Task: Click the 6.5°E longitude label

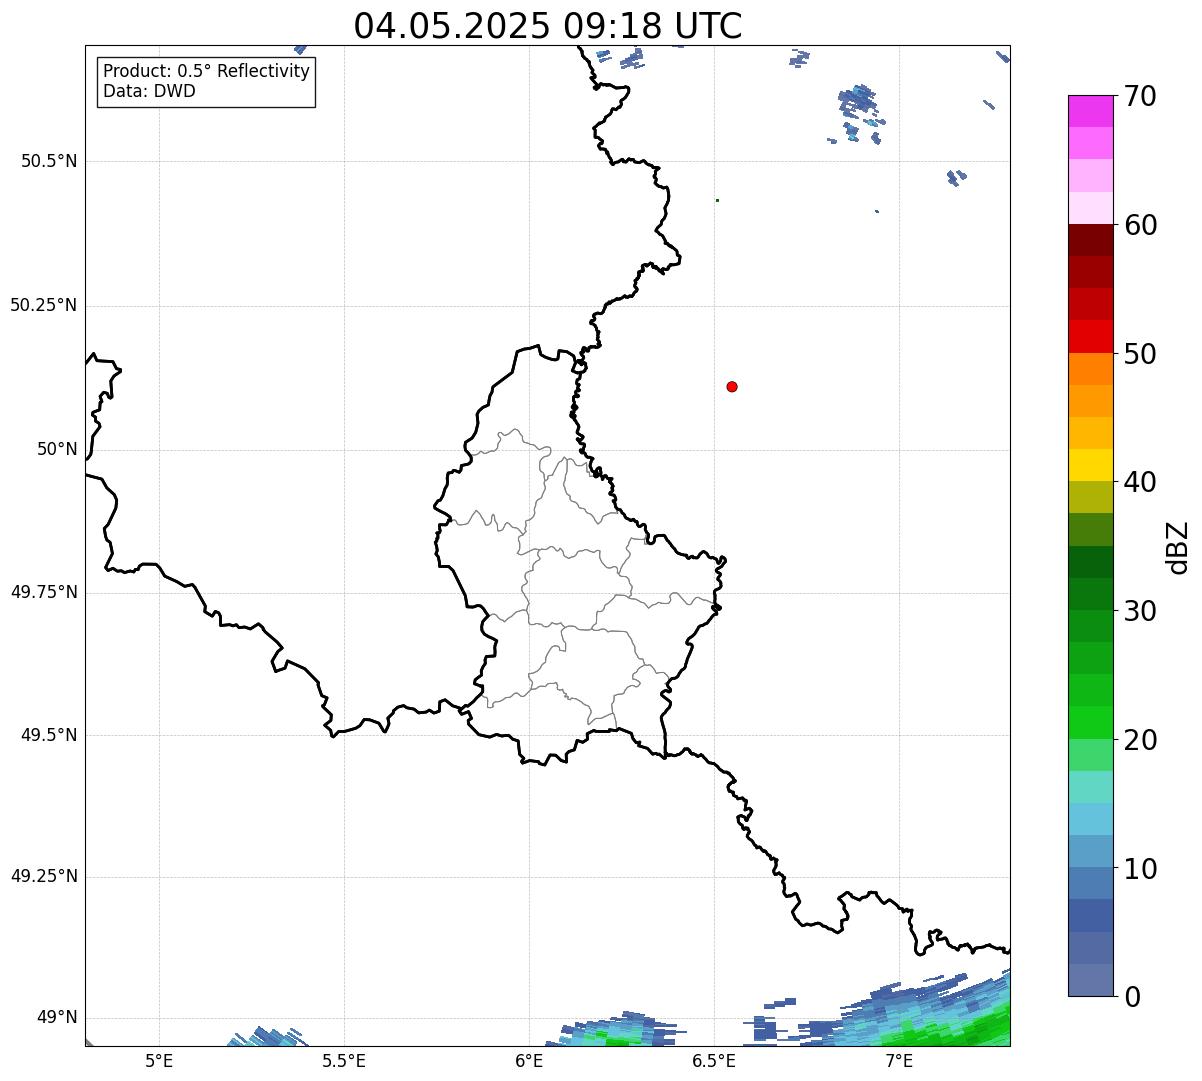Action: point(714,1060)
